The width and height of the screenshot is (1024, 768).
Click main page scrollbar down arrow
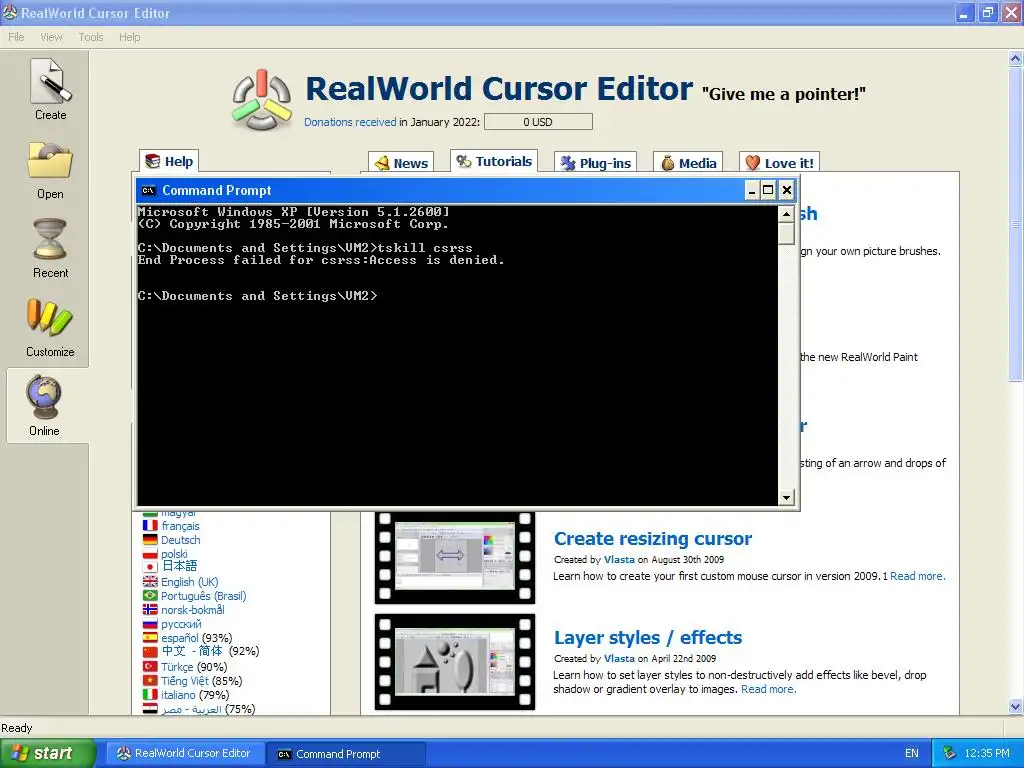[x=1015, y=707]
